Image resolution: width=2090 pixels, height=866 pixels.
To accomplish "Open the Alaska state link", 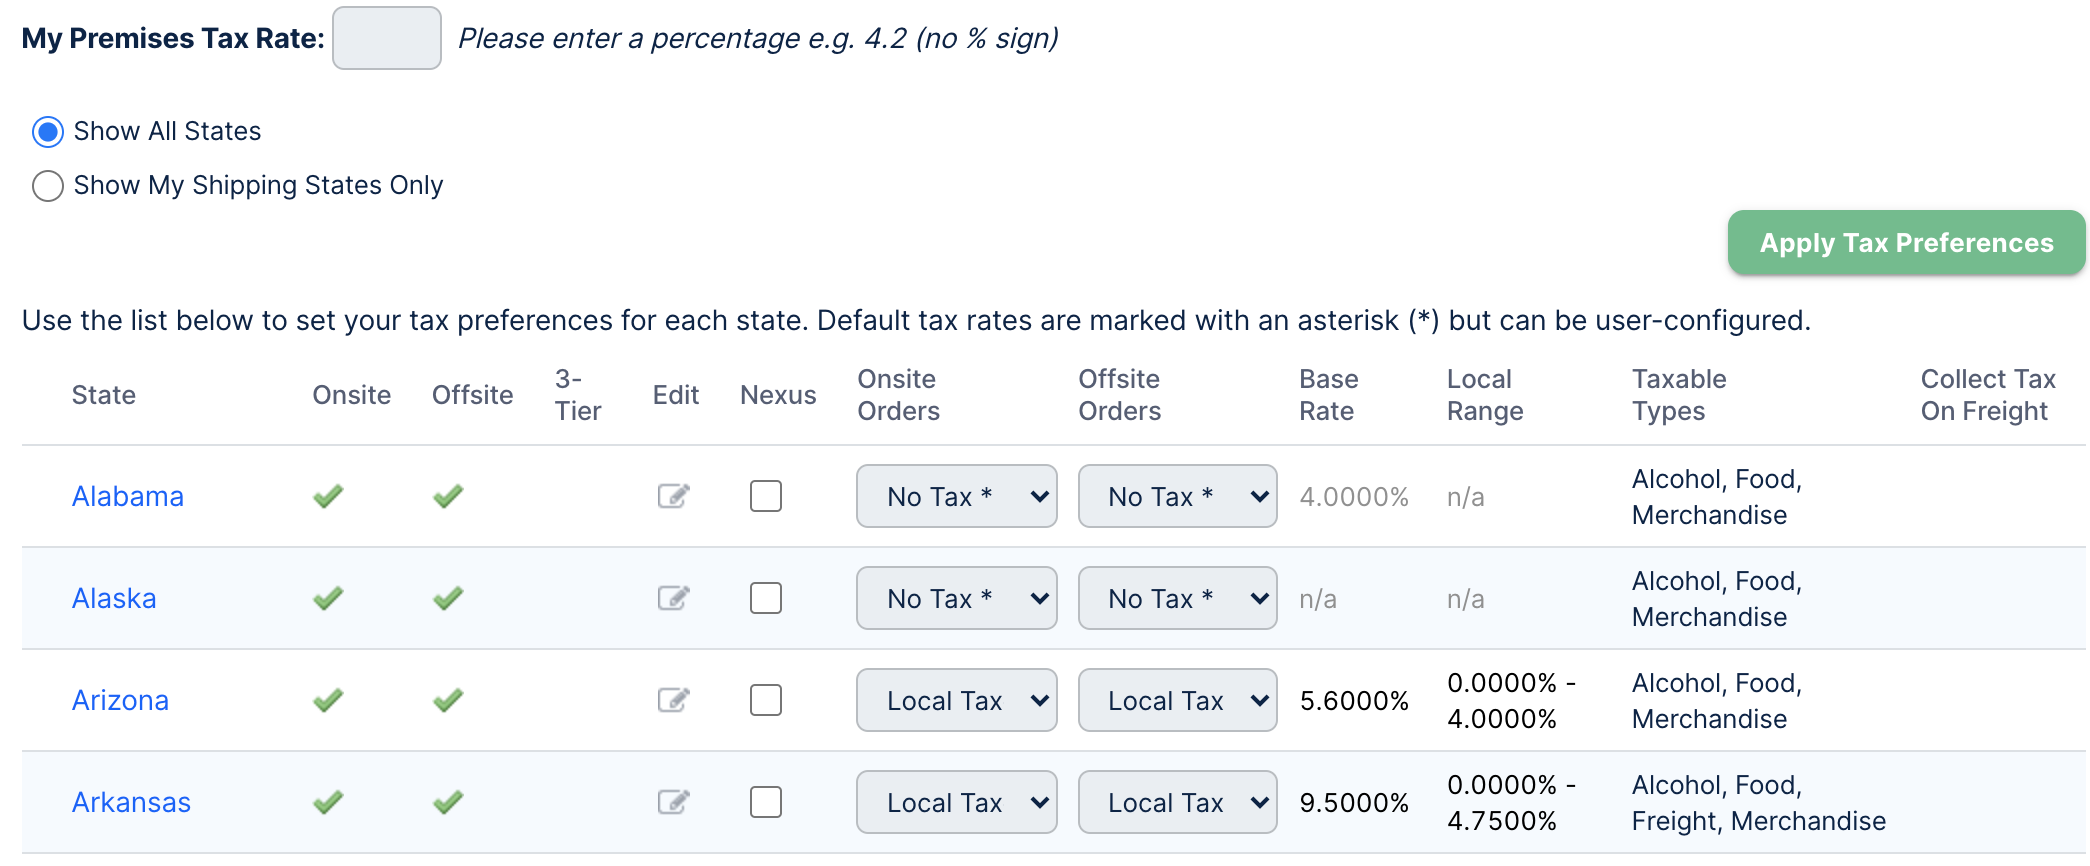I will pos(114,598).
